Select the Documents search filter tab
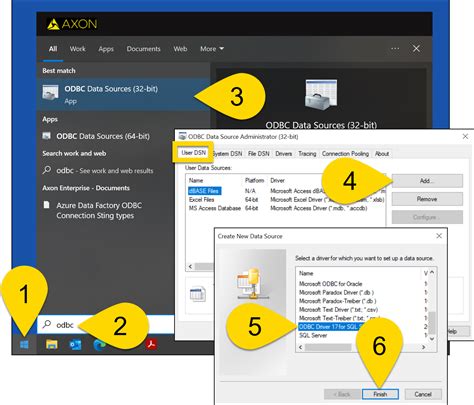Image resolution: width=474 pixels, height=405 pixels. (143, 49)
